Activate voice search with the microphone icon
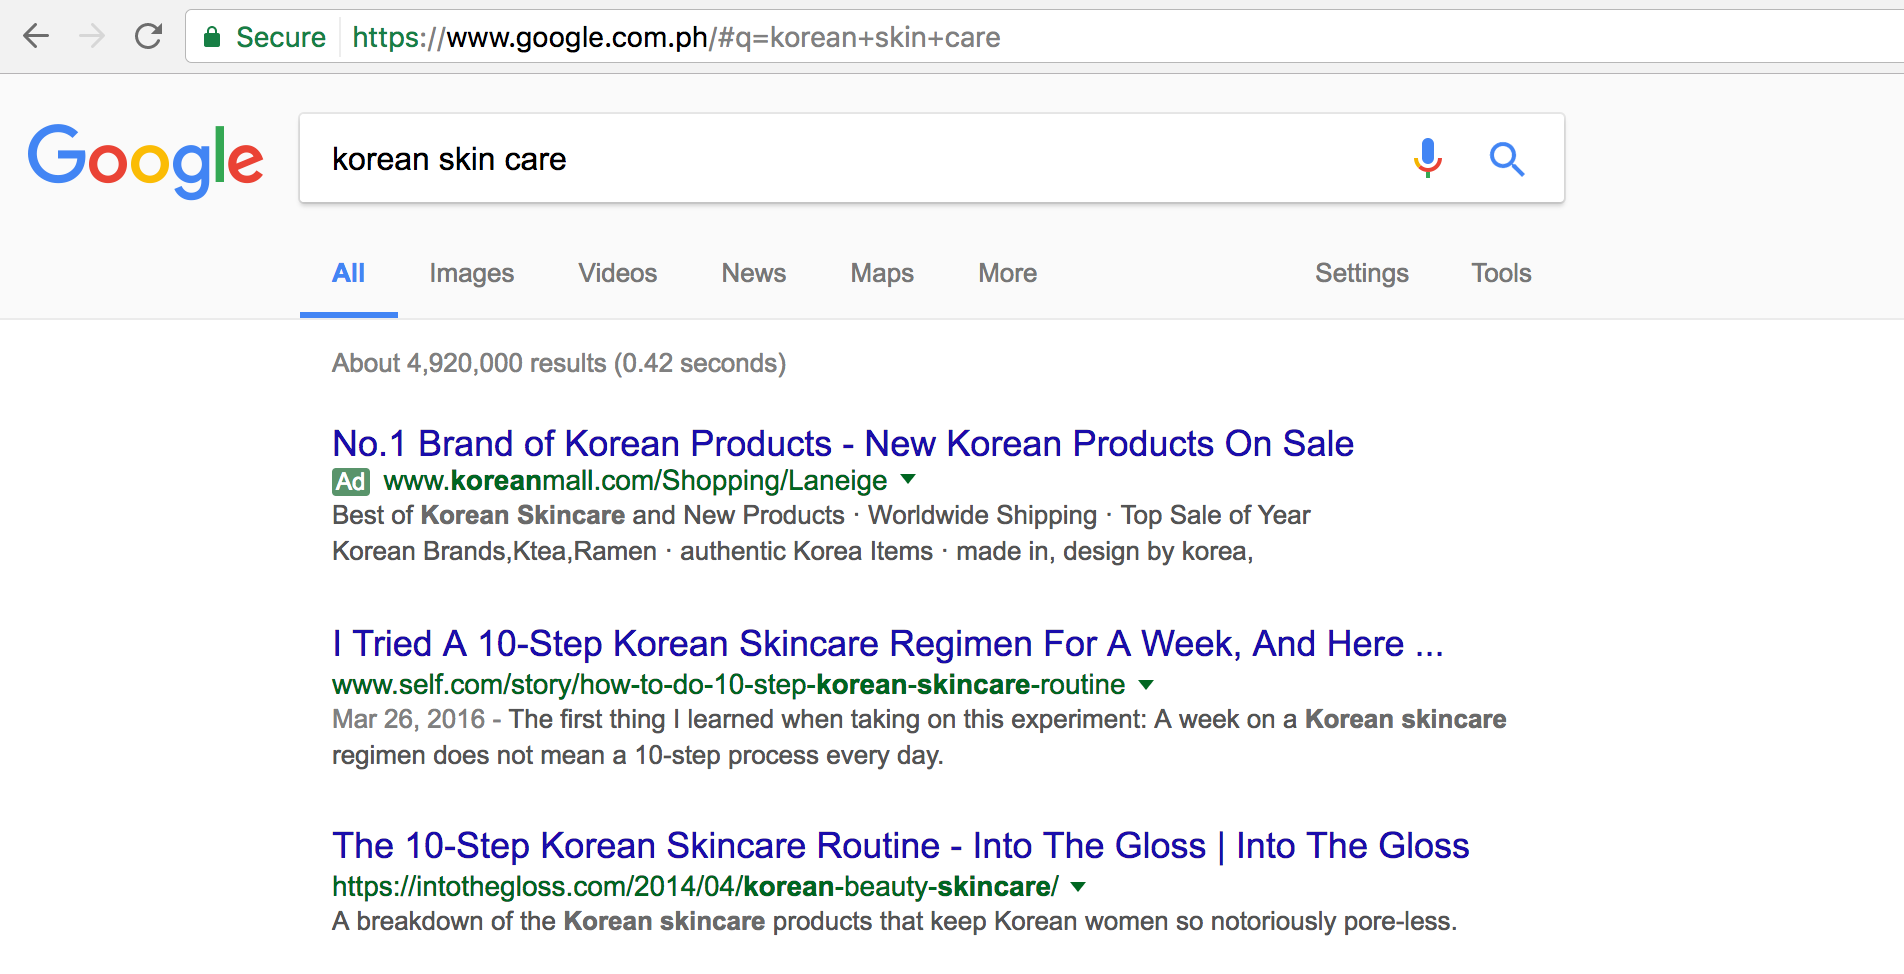 (1426, 158)
